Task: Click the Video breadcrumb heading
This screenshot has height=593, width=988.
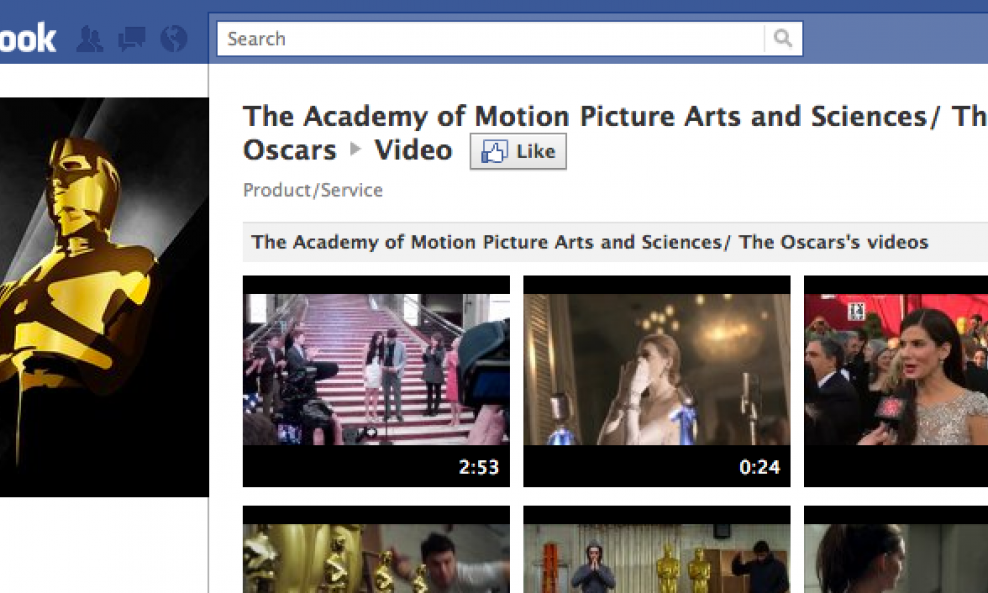Action: [413, 150]
